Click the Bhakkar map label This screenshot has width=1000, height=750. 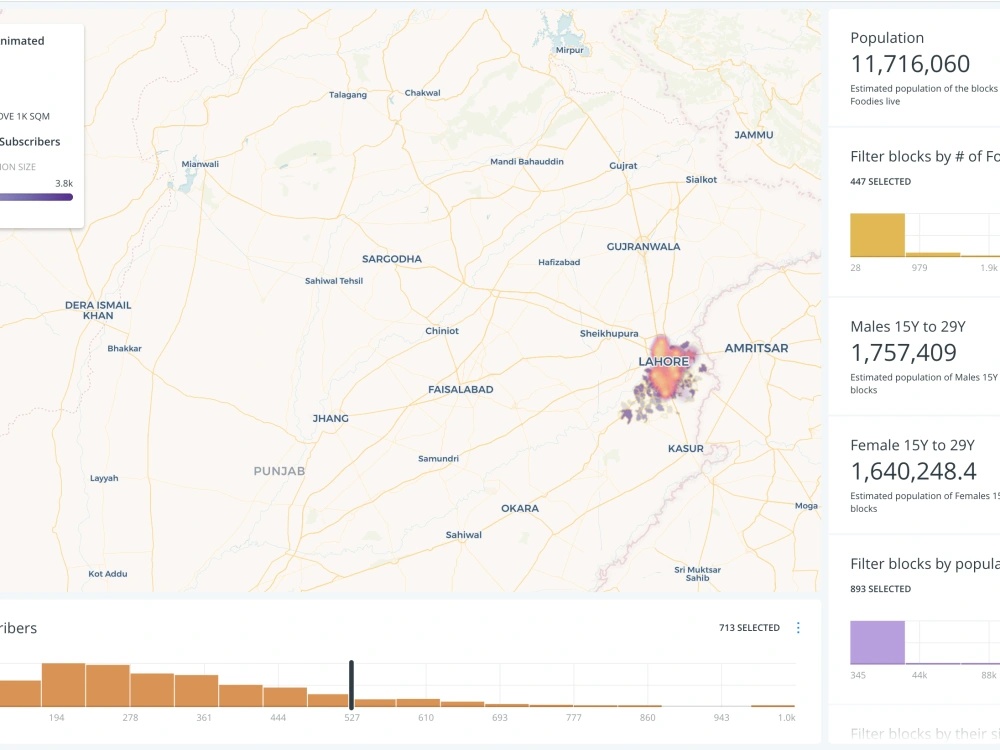pos(124,349)
